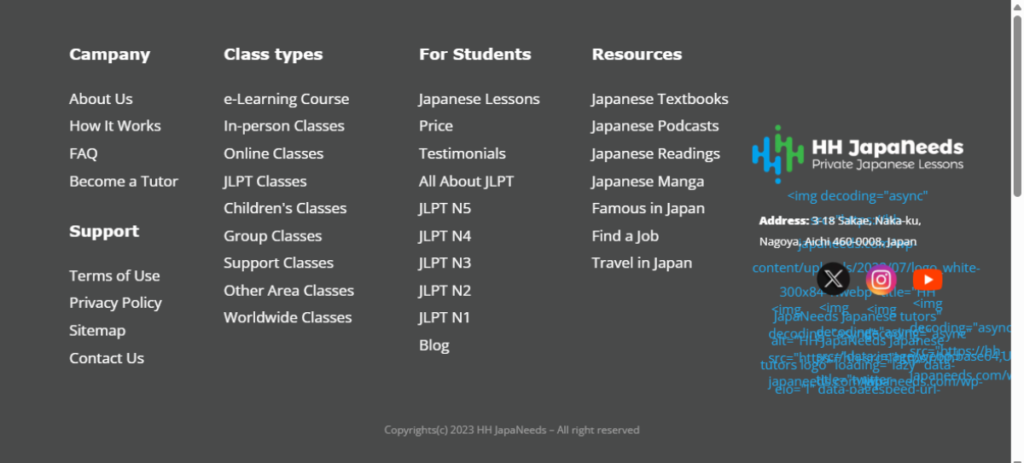
Task: Open the Instagram social icon
Action: click(881, 279)
